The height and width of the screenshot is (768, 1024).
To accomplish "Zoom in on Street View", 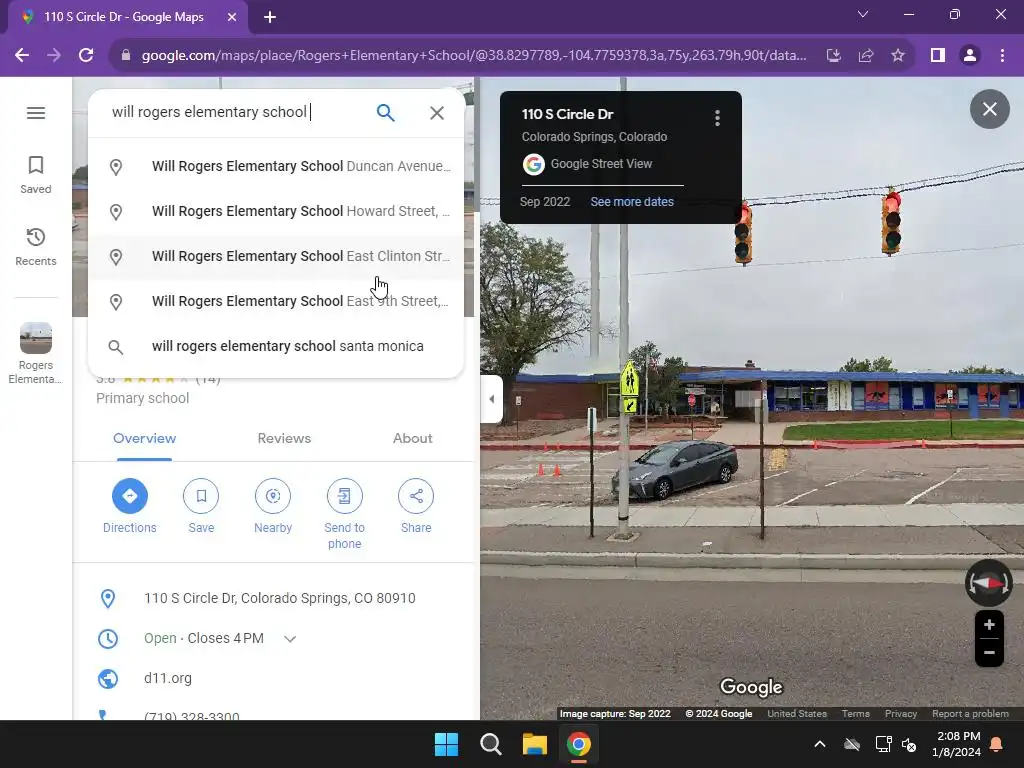I will pos(989,625).
